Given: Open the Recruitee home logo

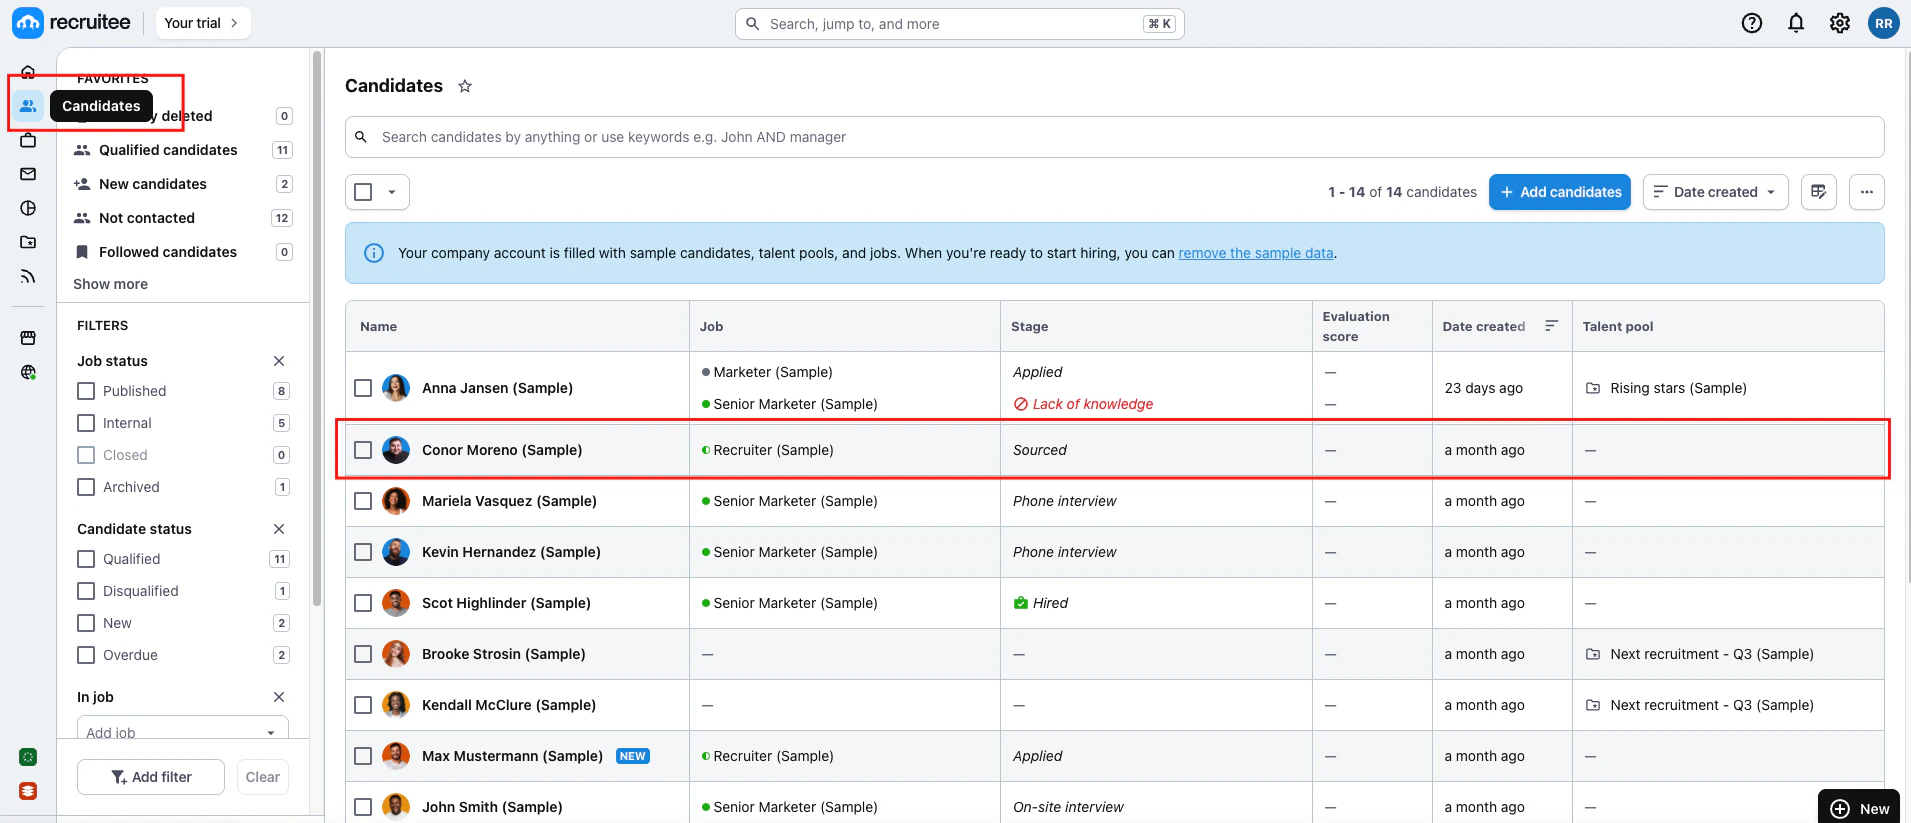Looking at the screenshot, I should pyautogui.click(x=71, y=22).
